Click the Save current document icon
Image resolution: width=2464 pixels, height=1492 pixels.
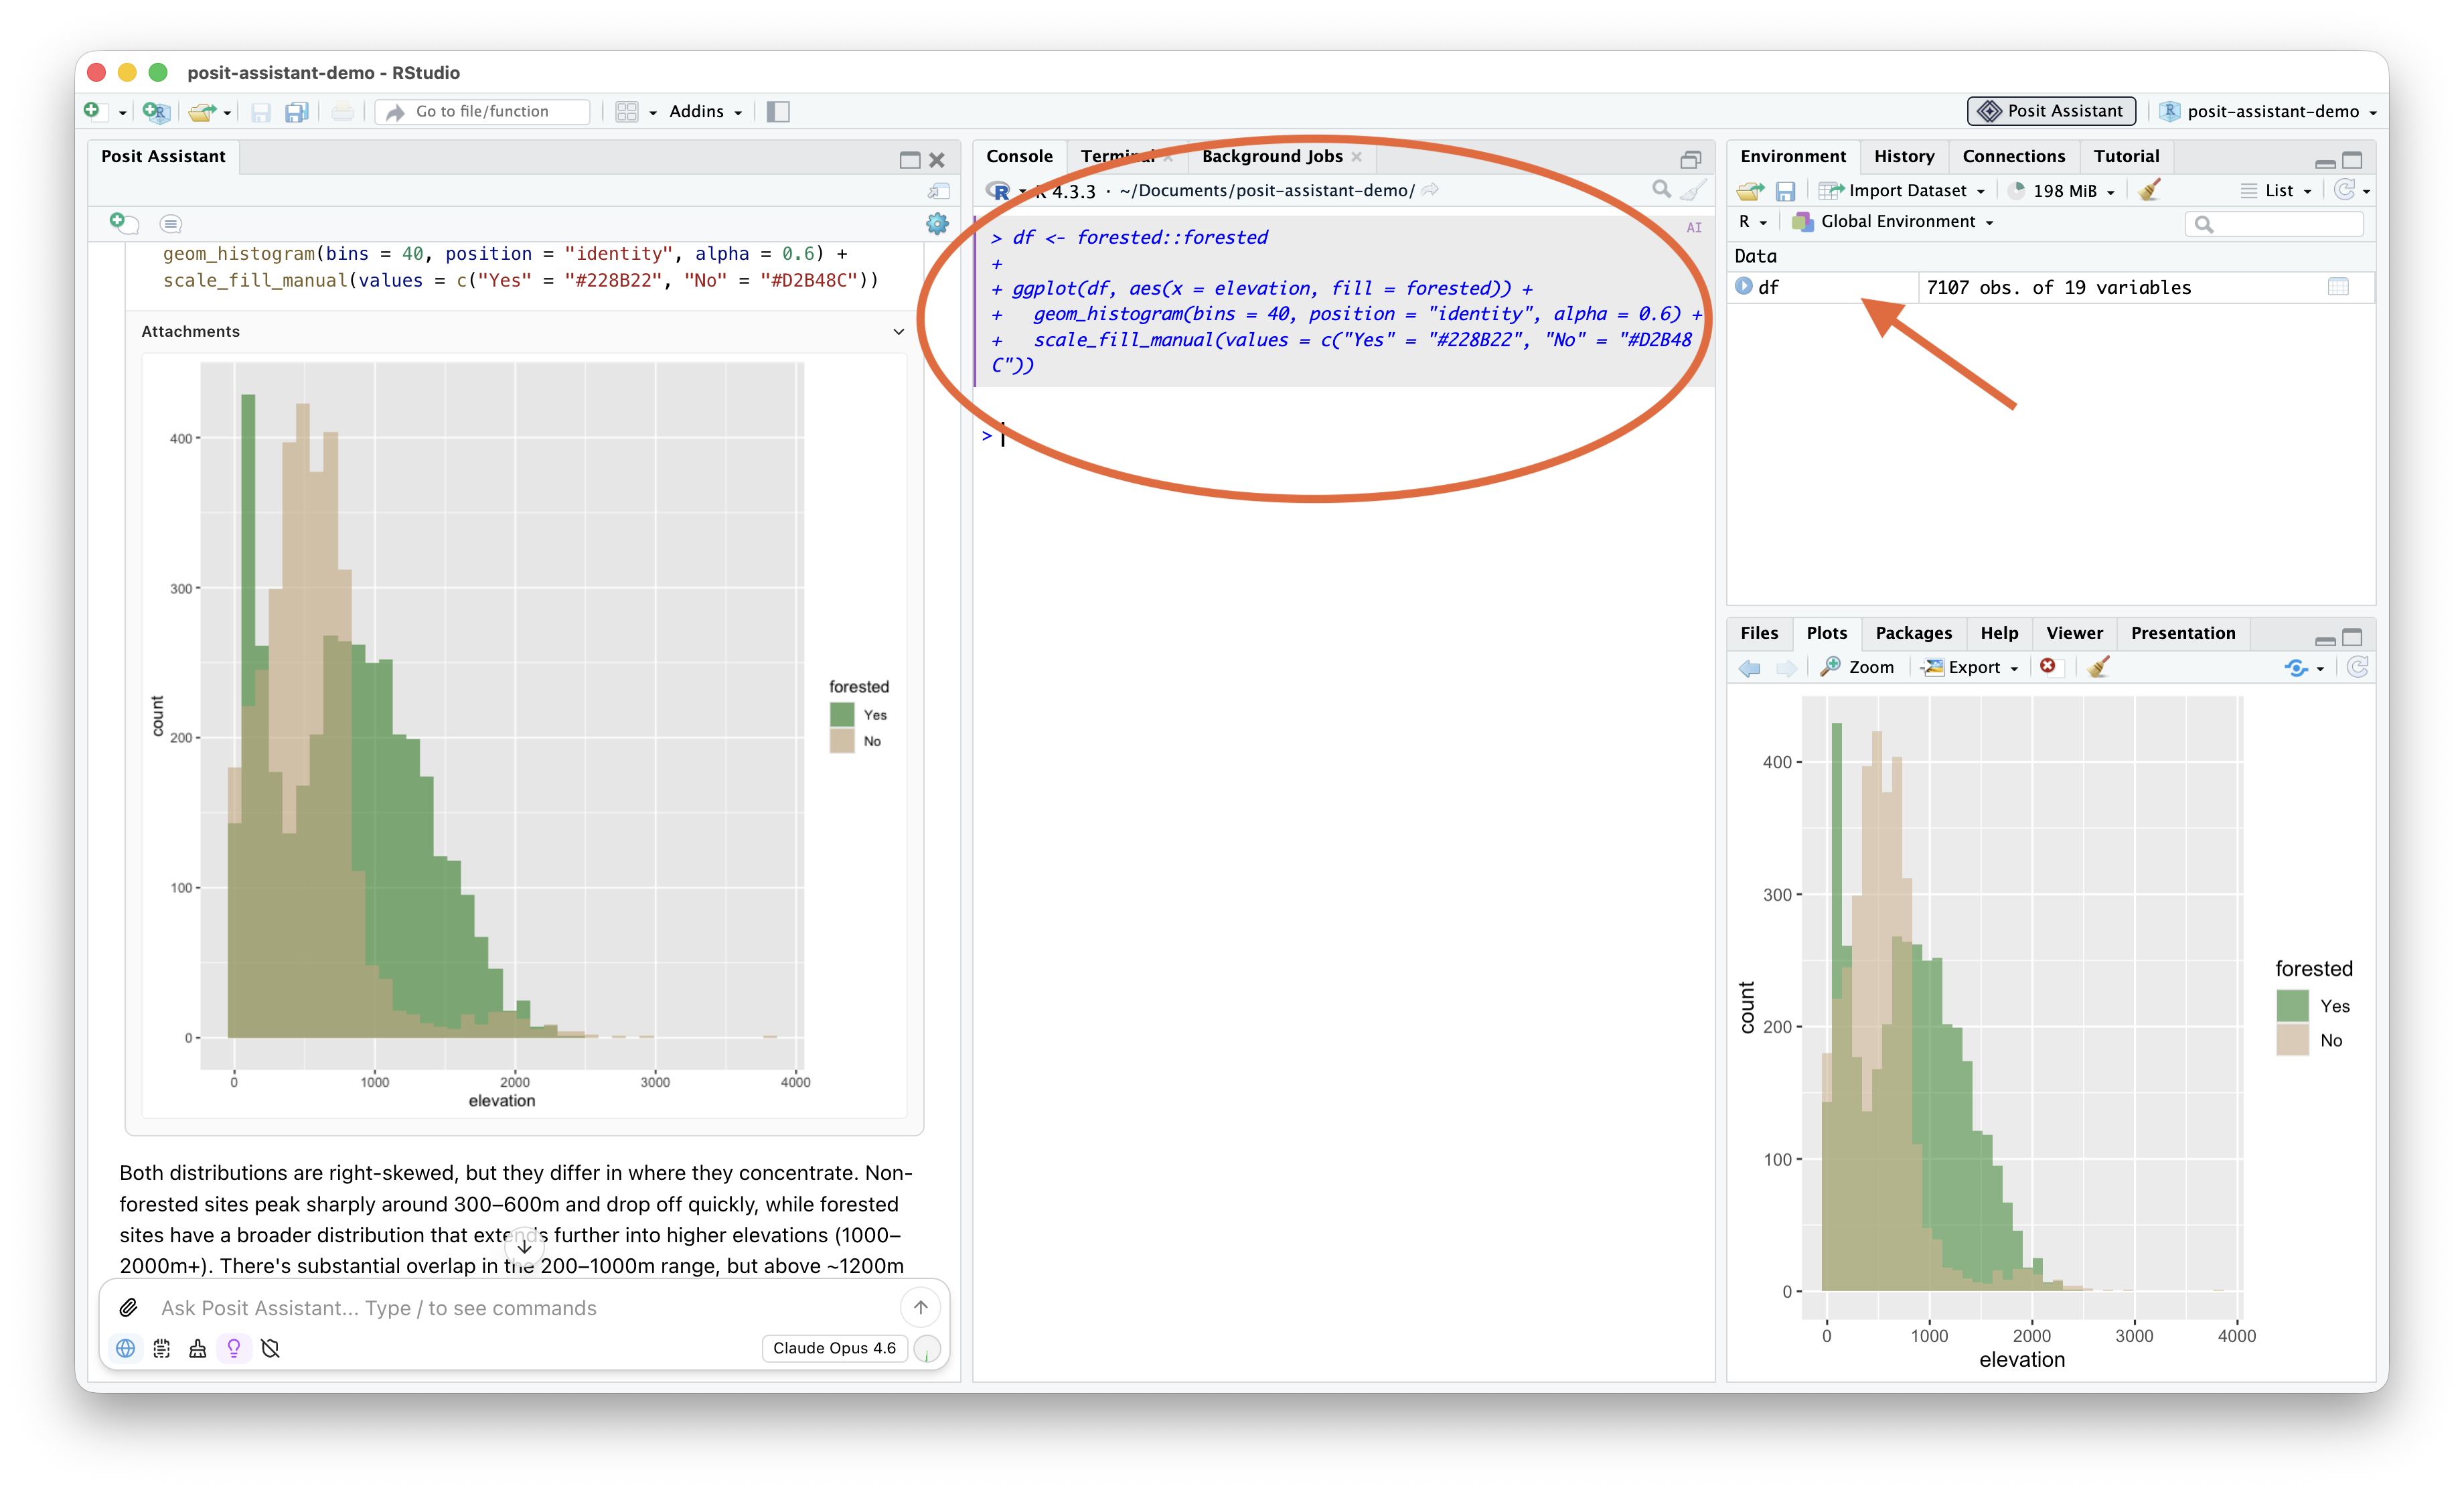tap(261, 112)
